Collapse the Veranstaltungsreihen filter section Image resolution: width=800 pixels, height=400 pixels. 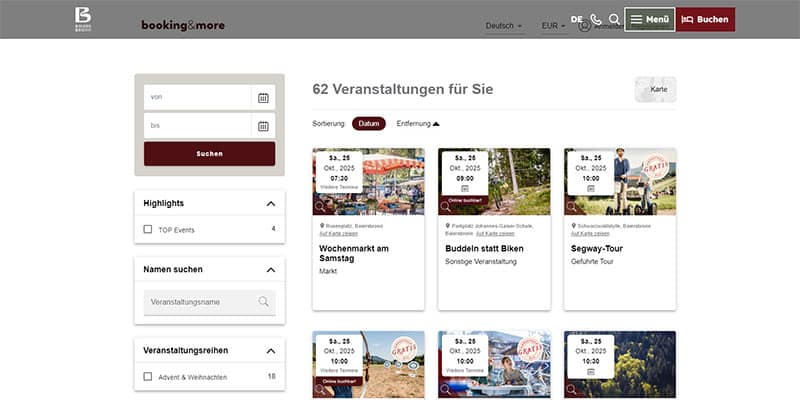[271, 351]
